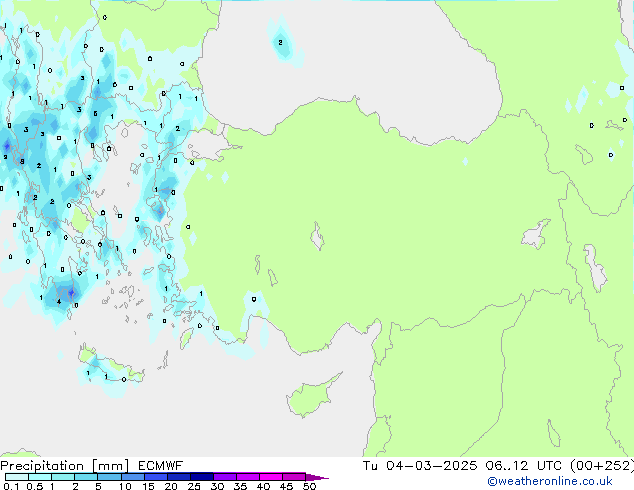Select the 45–50 mm legend swatch

tap(294, 477)
